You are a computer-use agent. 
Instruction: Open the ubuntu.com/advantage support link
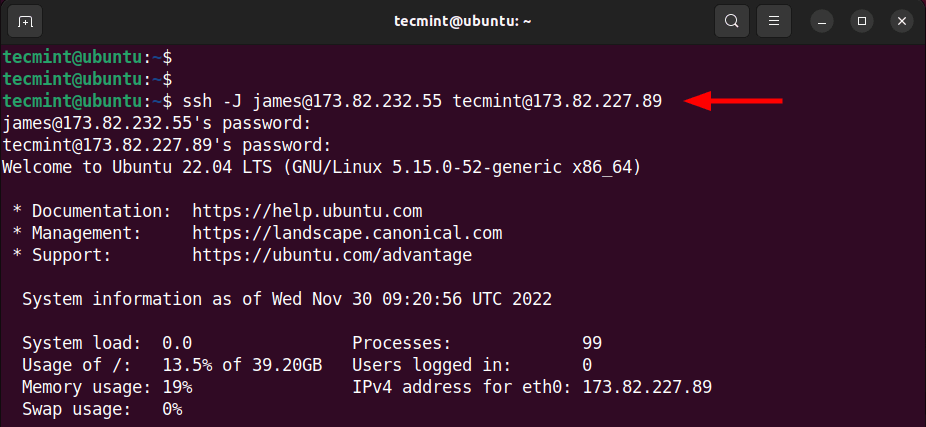click(x=332, y=255)
